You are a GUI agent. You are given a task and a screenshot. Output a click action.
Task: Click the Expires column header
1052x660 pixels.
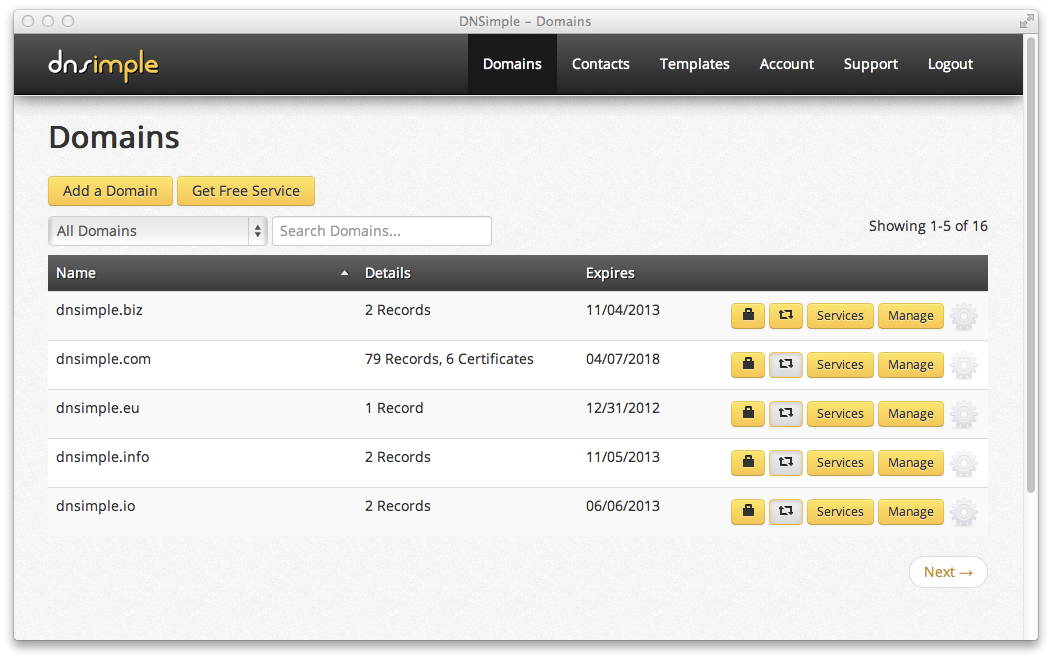pyautogui.click(x=610, y=273)
